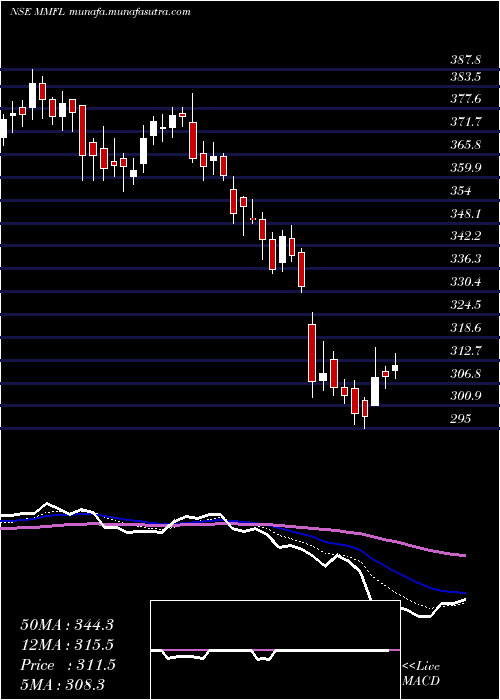Click the 336.3 price level label
The height and width of the screenshot is (700, 500).
464,259
